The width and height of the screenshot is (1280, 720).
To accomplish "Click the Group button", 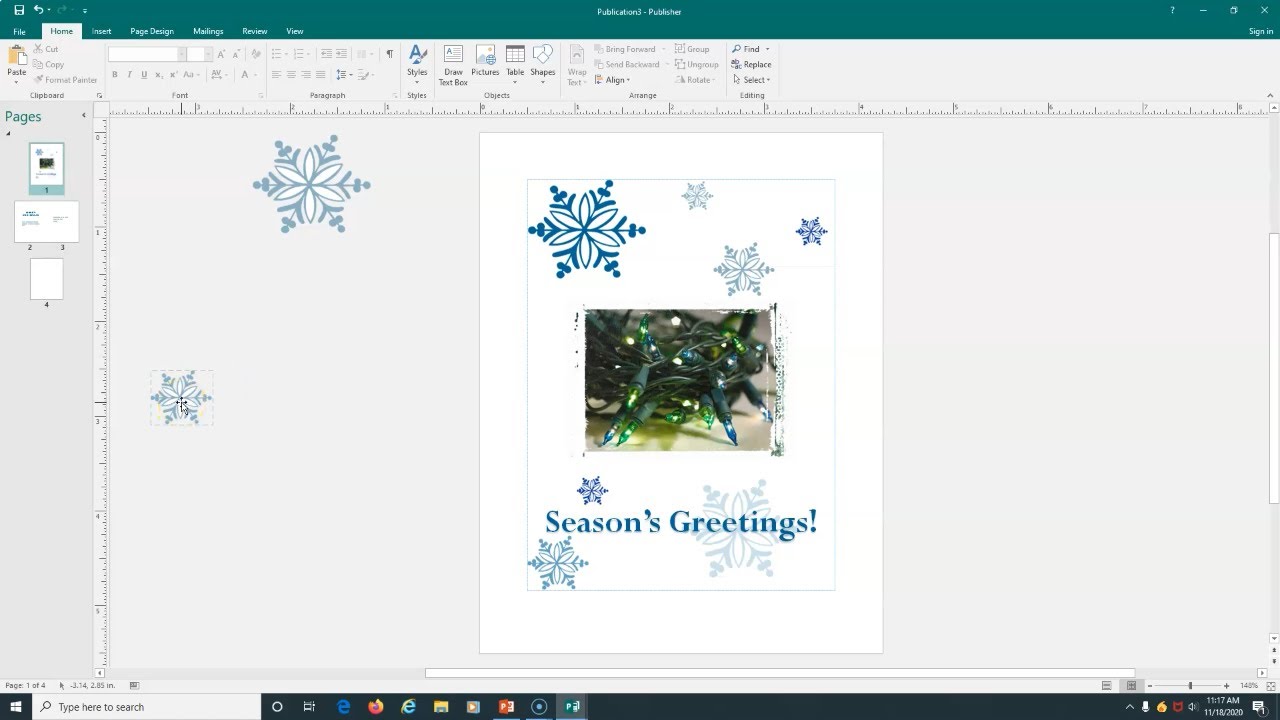I will pyautogui.click(x=692, y=49).
